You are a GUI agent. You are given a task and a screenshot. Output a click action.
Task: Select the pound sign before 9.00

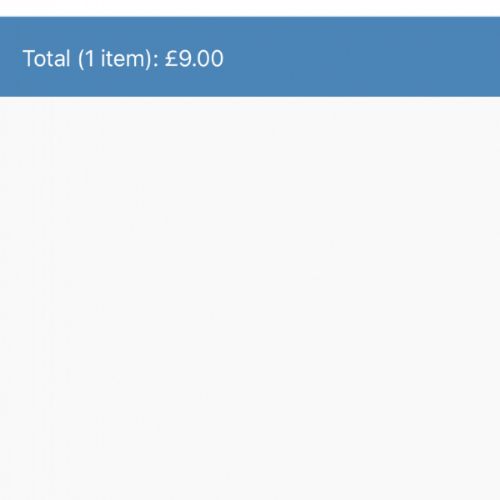click(x=171, y=59)
